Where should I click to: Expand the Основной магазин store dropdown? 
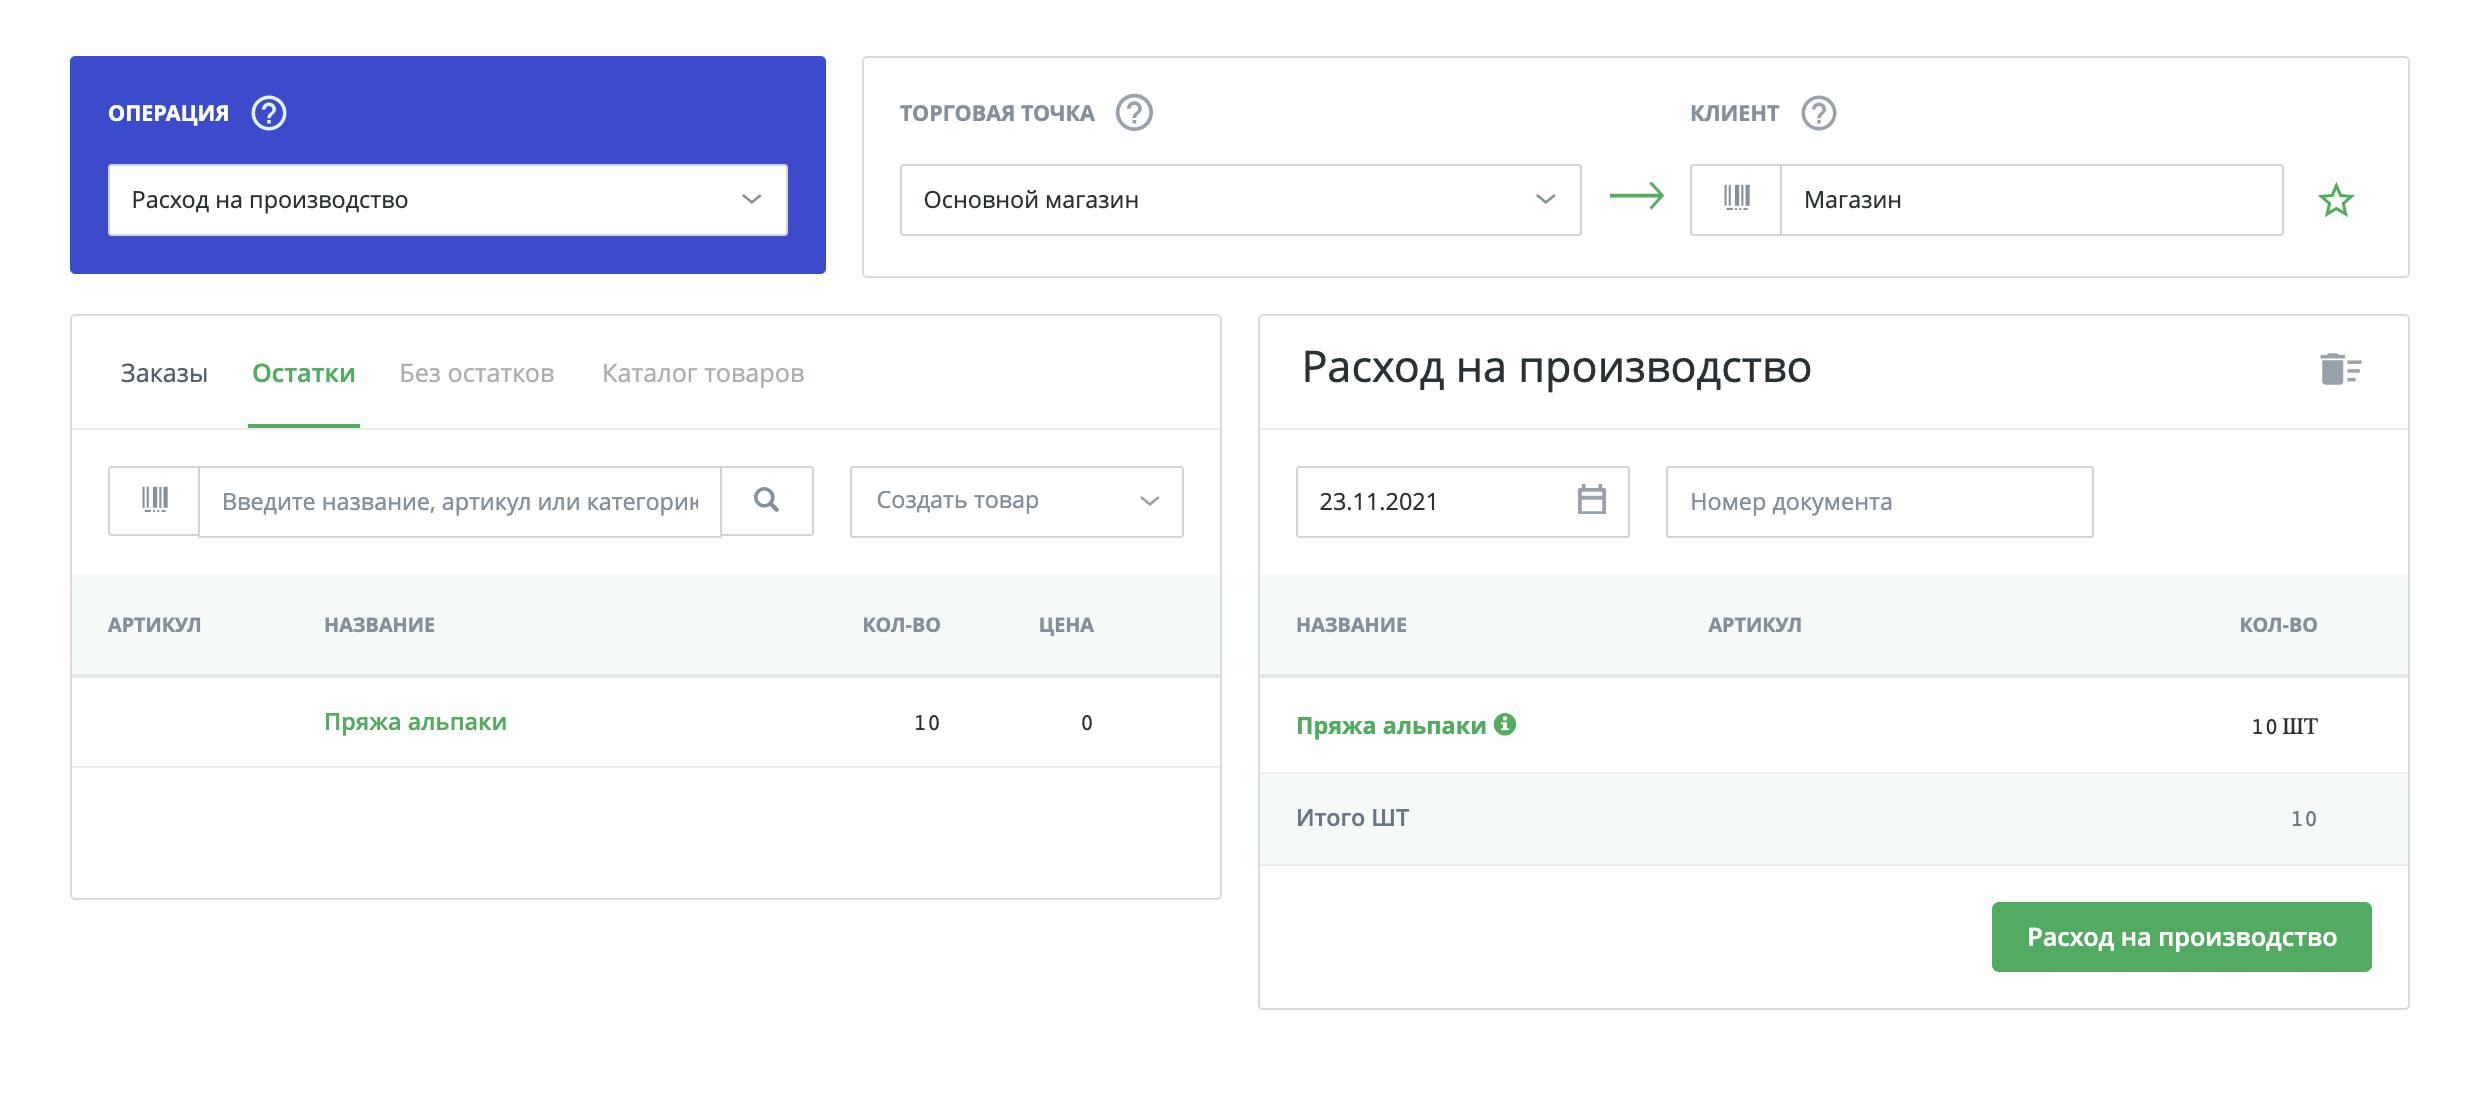click(1240, 200)
